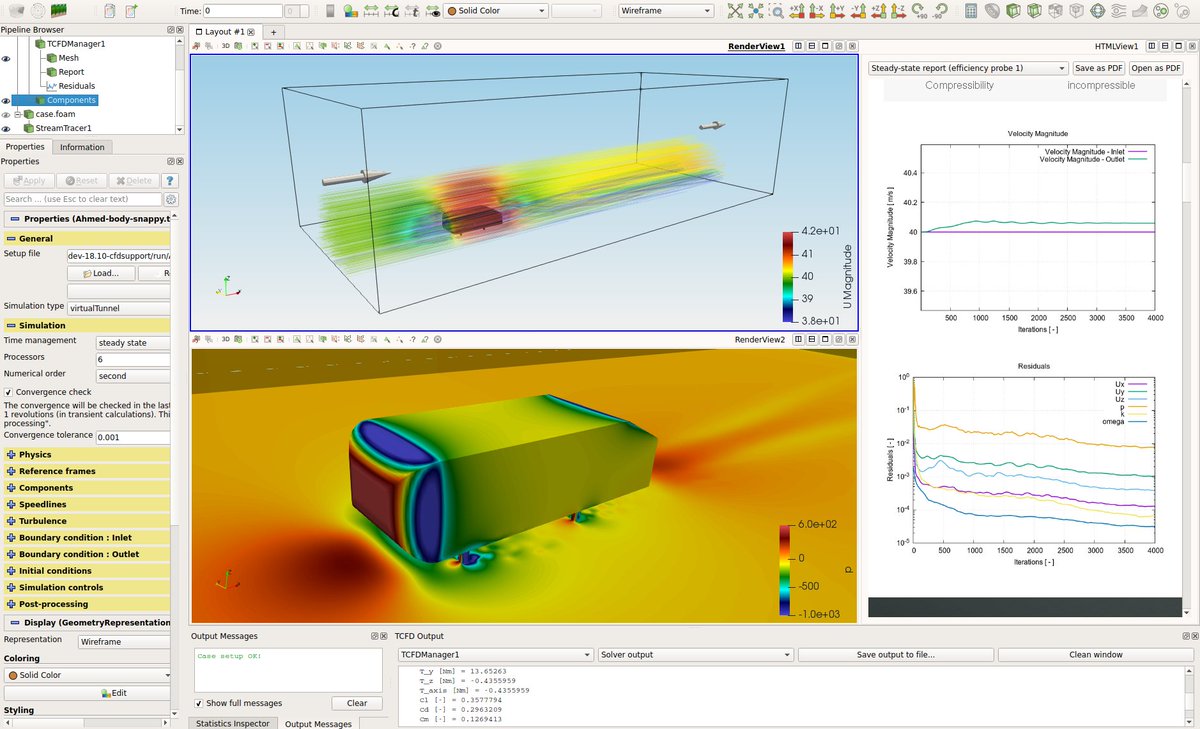Click the Edit coloring button
This screenshot has width=1200, height=729.
point(112,693)
